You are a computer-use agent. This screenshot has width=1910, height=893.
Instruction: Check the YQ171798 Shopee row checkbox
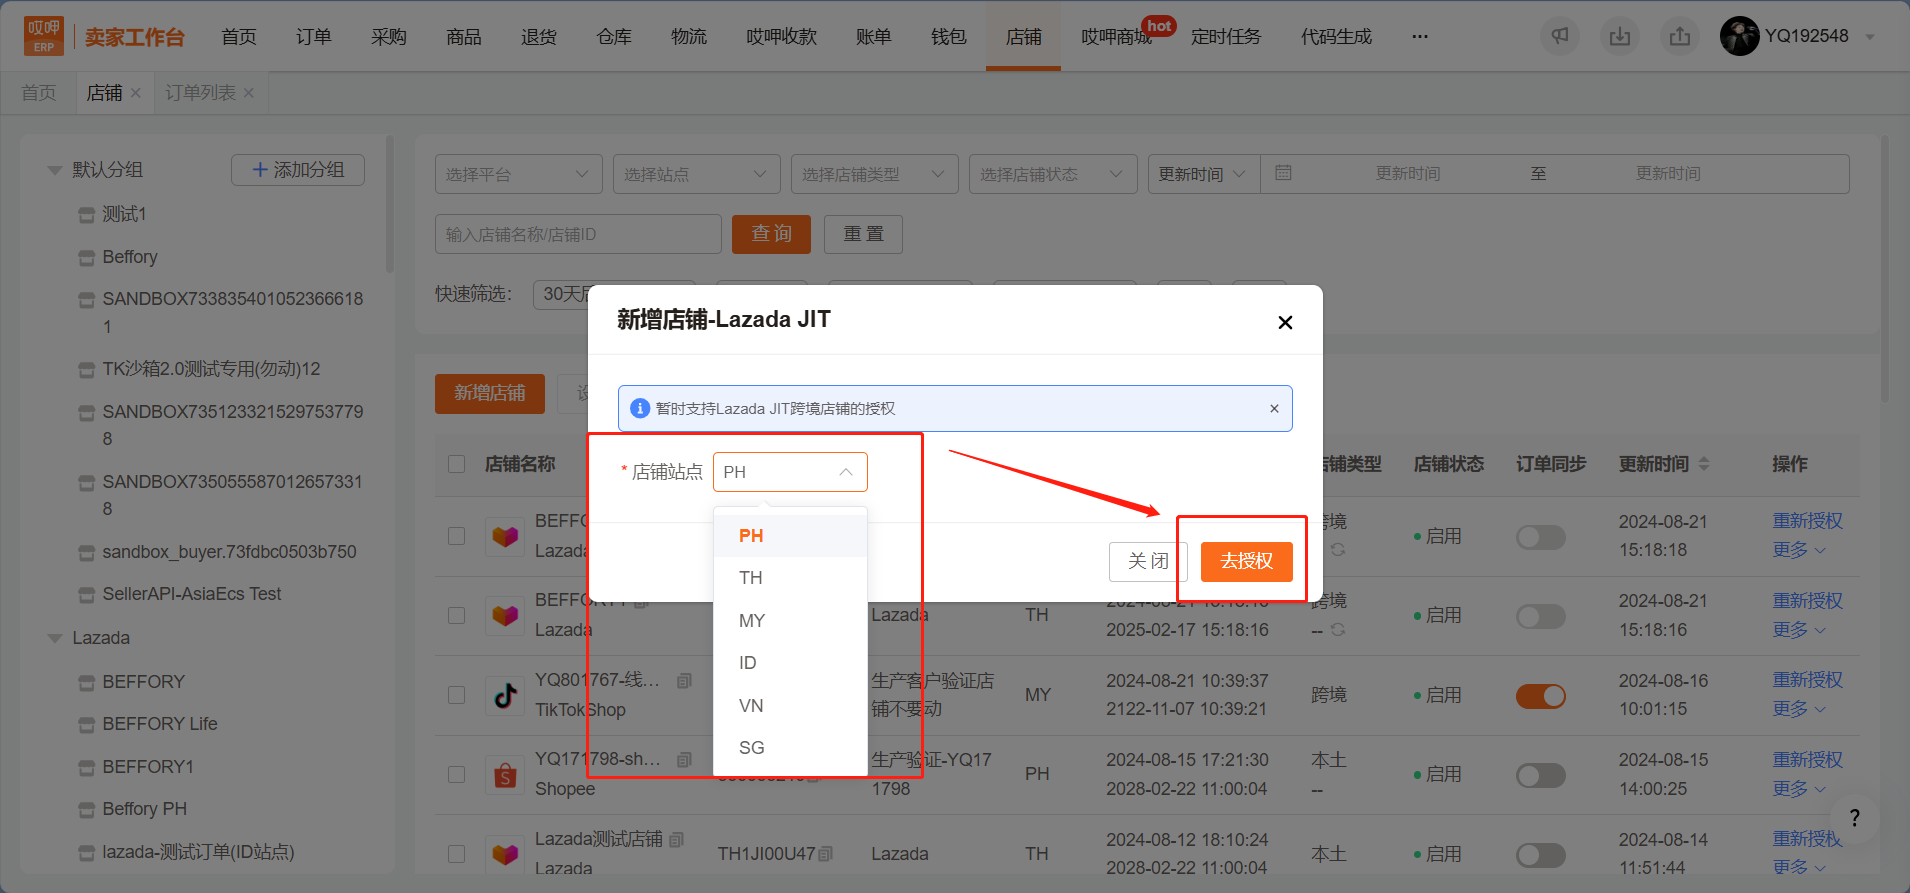(457, 775)
